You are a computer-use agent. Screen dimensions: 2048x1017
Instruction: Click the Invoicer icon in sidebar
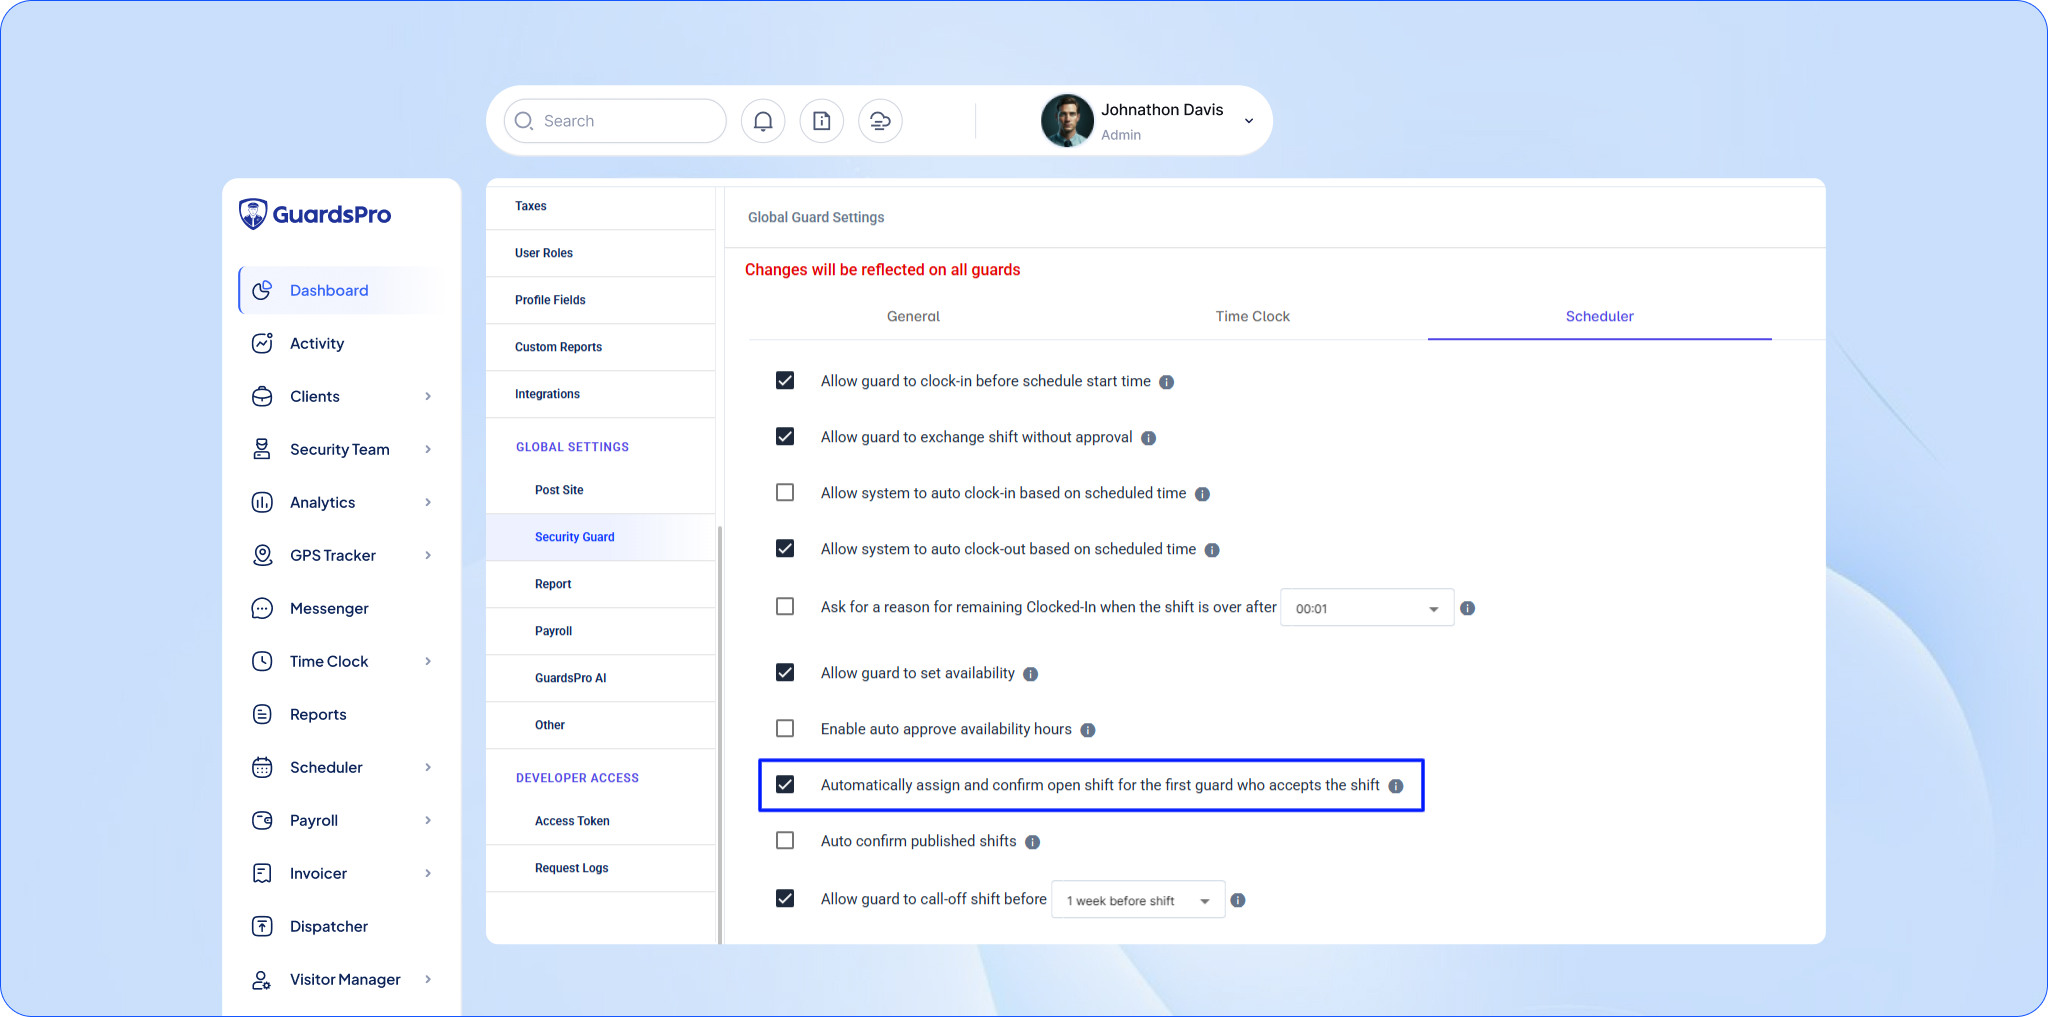pos(262,873)
